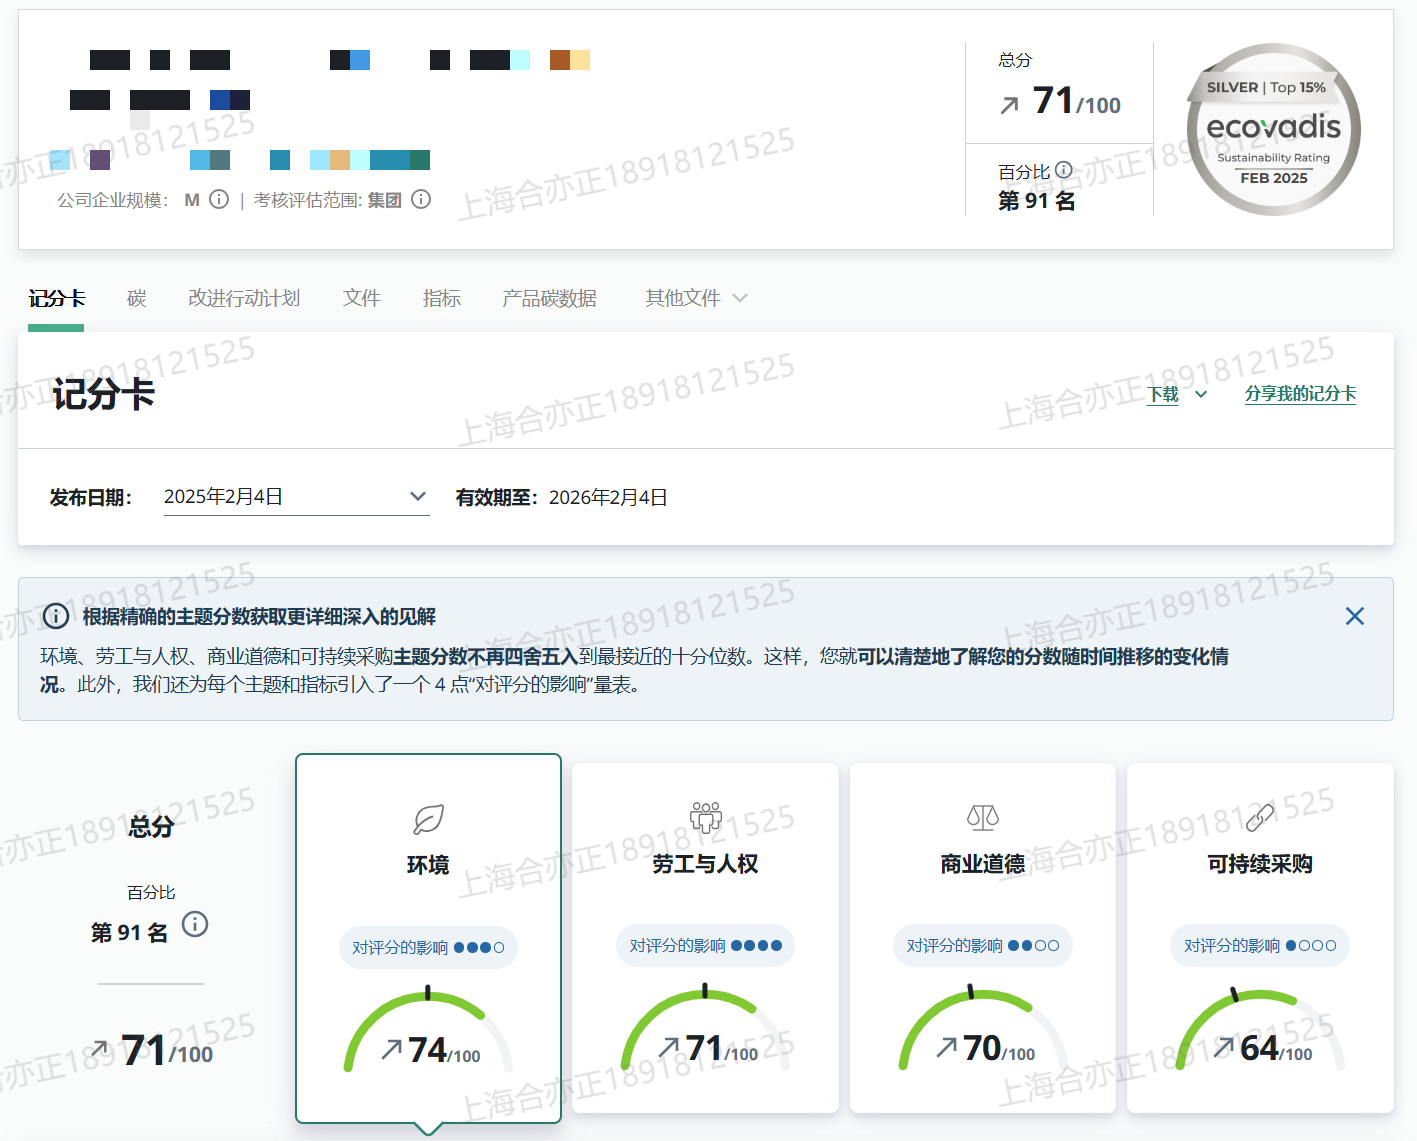Click 对评分的影响 badge on 劳工与人权 card
This screenshot has height=1141, width=1417.
coord(705,946)
